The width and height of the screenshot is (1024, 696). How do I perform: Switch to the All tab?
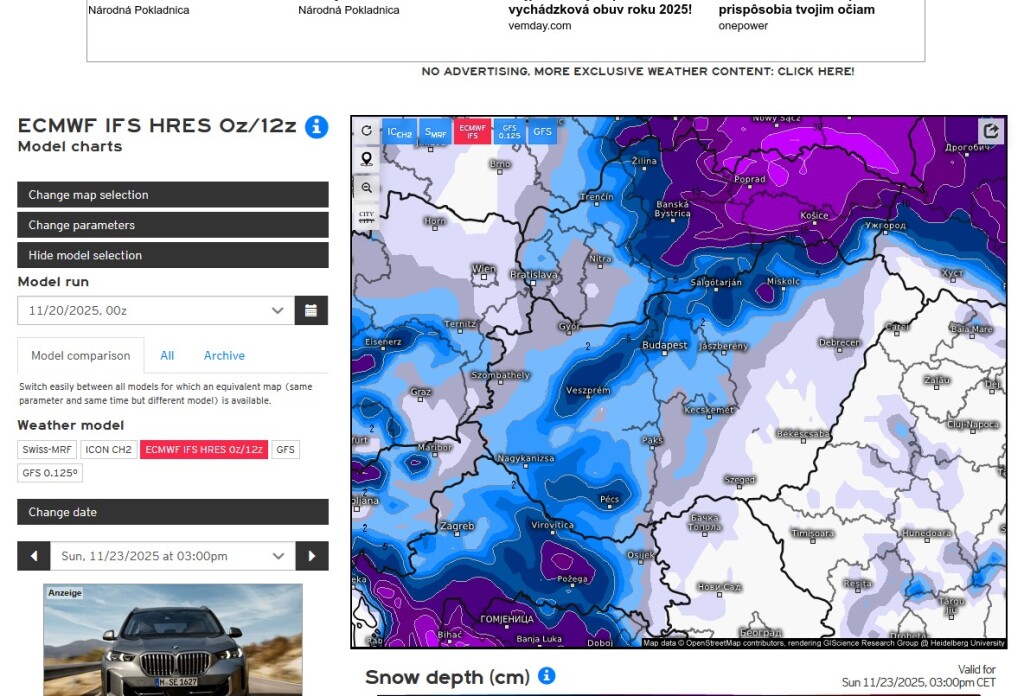(x=167, y=356)
